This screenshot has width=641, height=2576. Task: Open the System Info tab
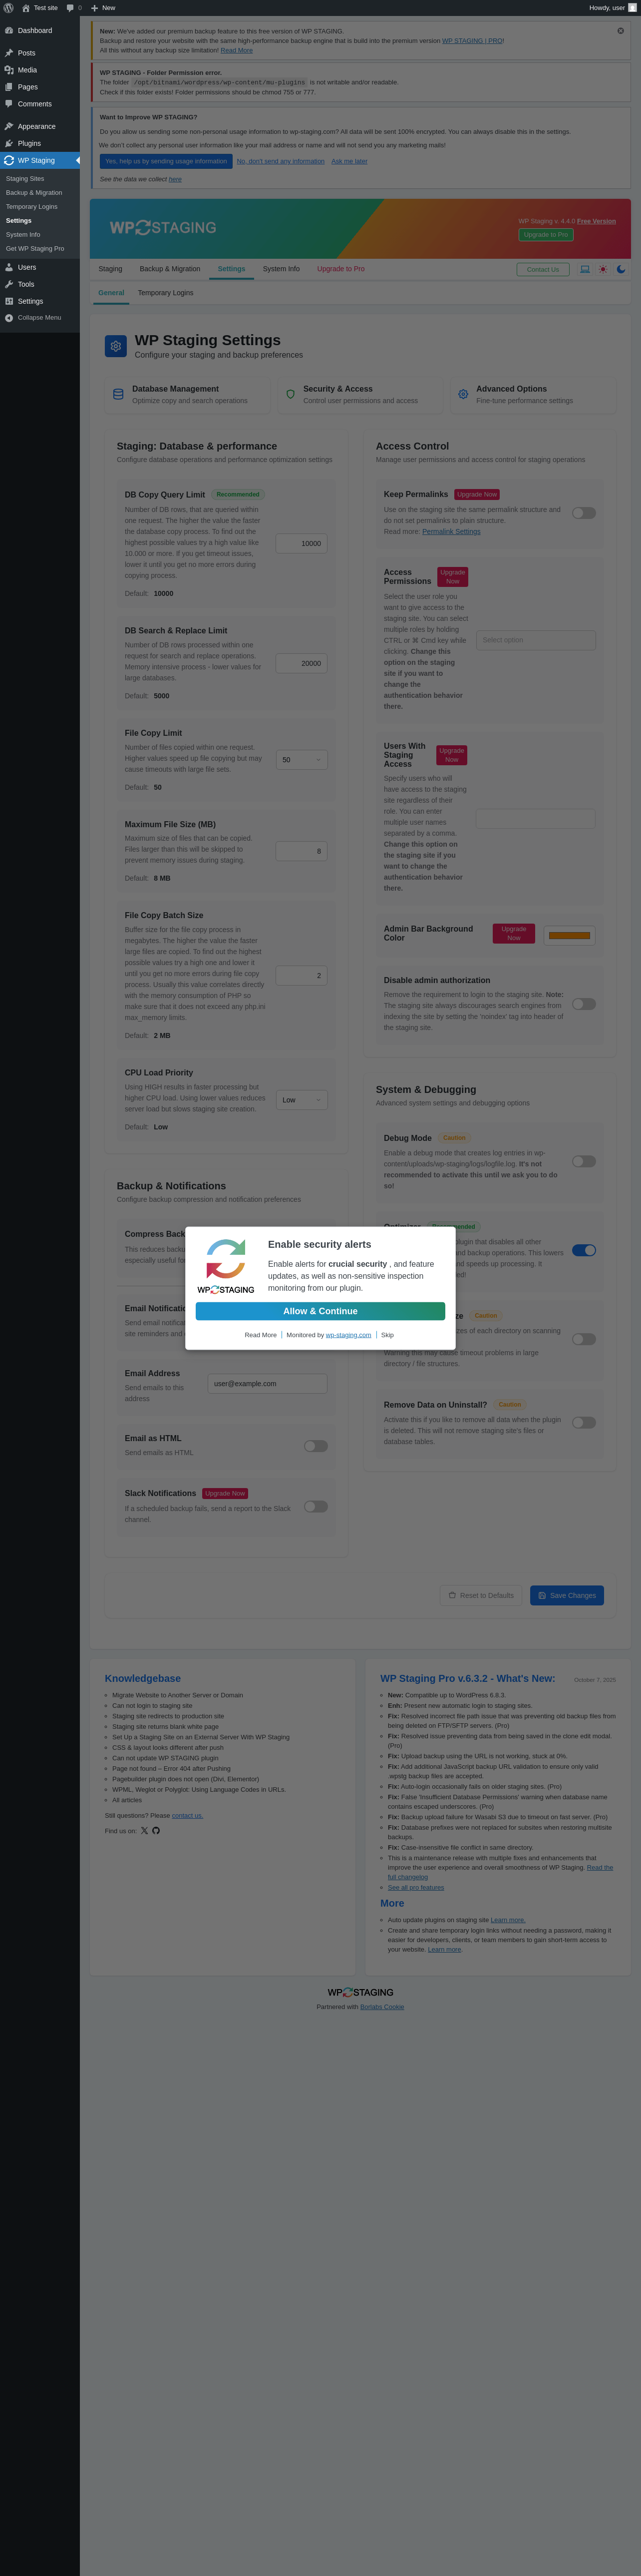click(281, 269)
